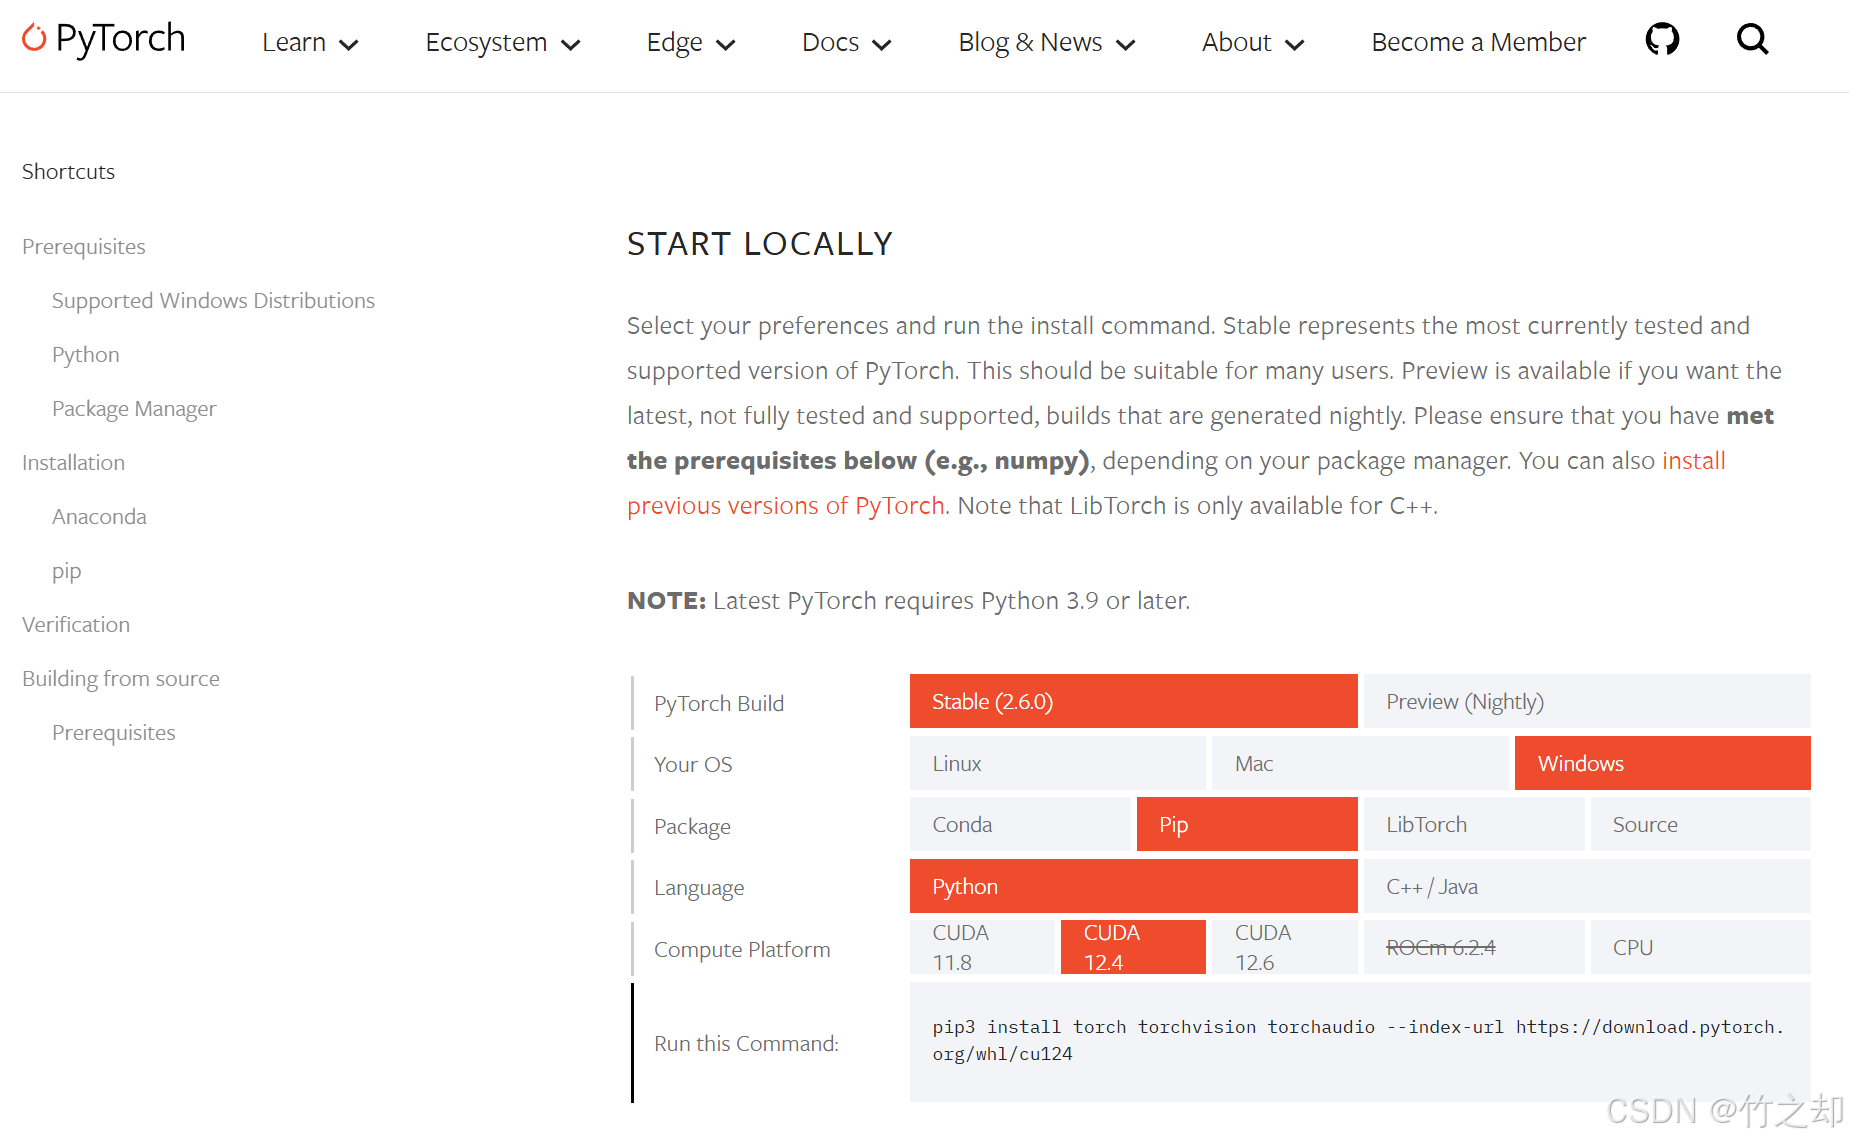This screenshot has width=1849, height=1143.
Task: Select Pip package option
Action: [1247, 824]
